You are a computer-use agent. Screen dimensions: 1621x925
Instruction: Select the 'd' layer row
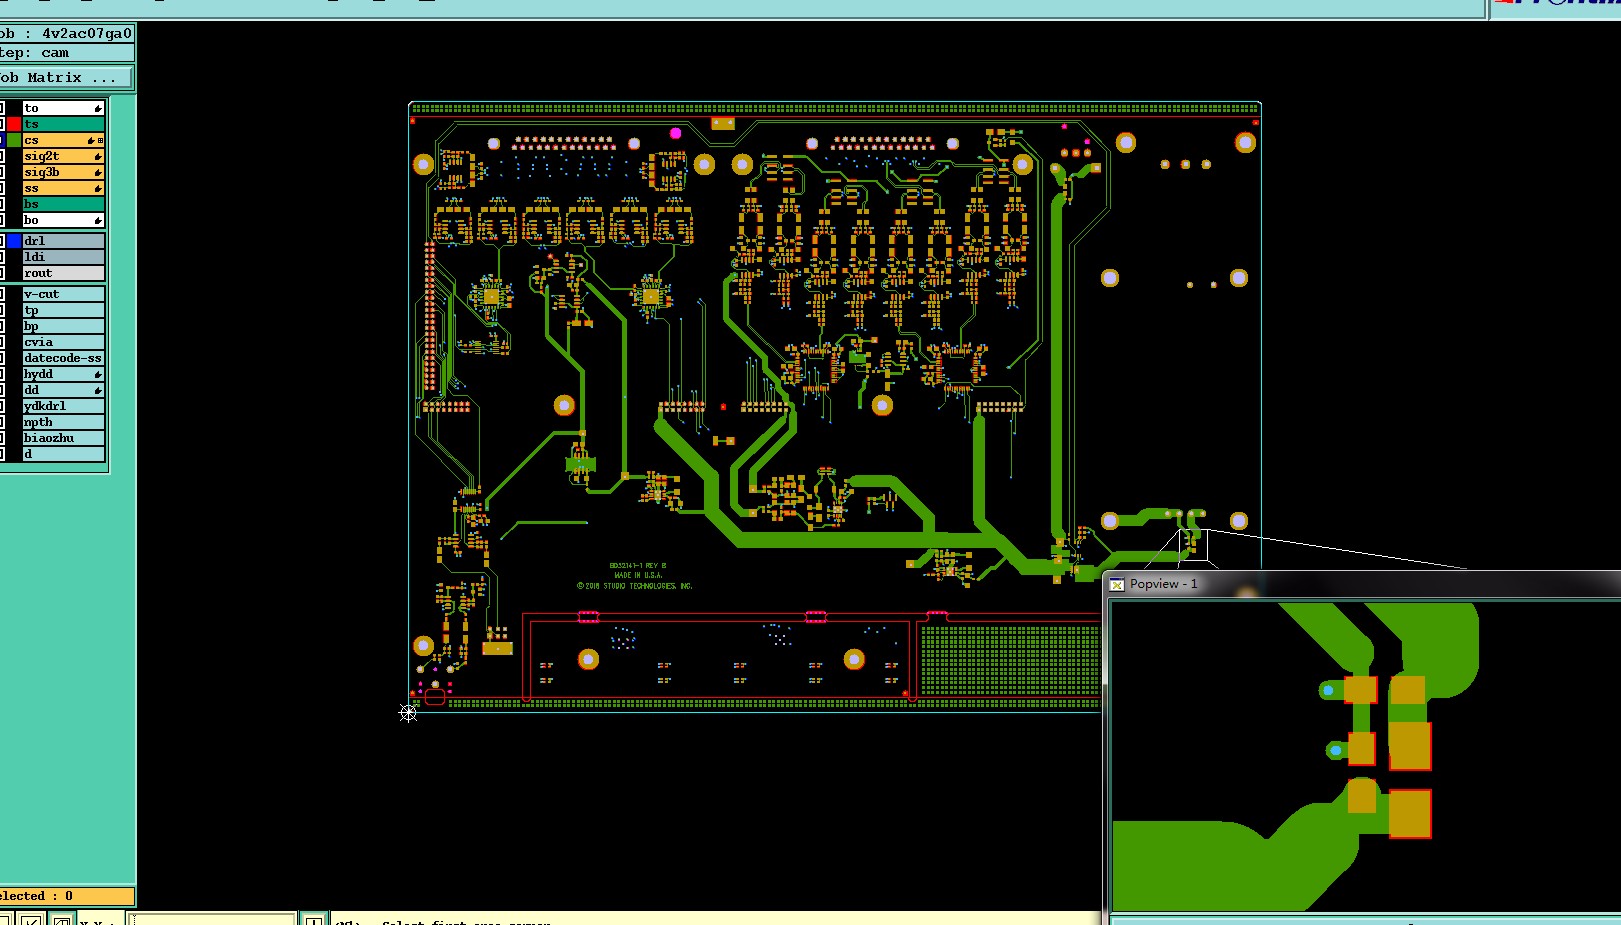click(x=63, y=454)
